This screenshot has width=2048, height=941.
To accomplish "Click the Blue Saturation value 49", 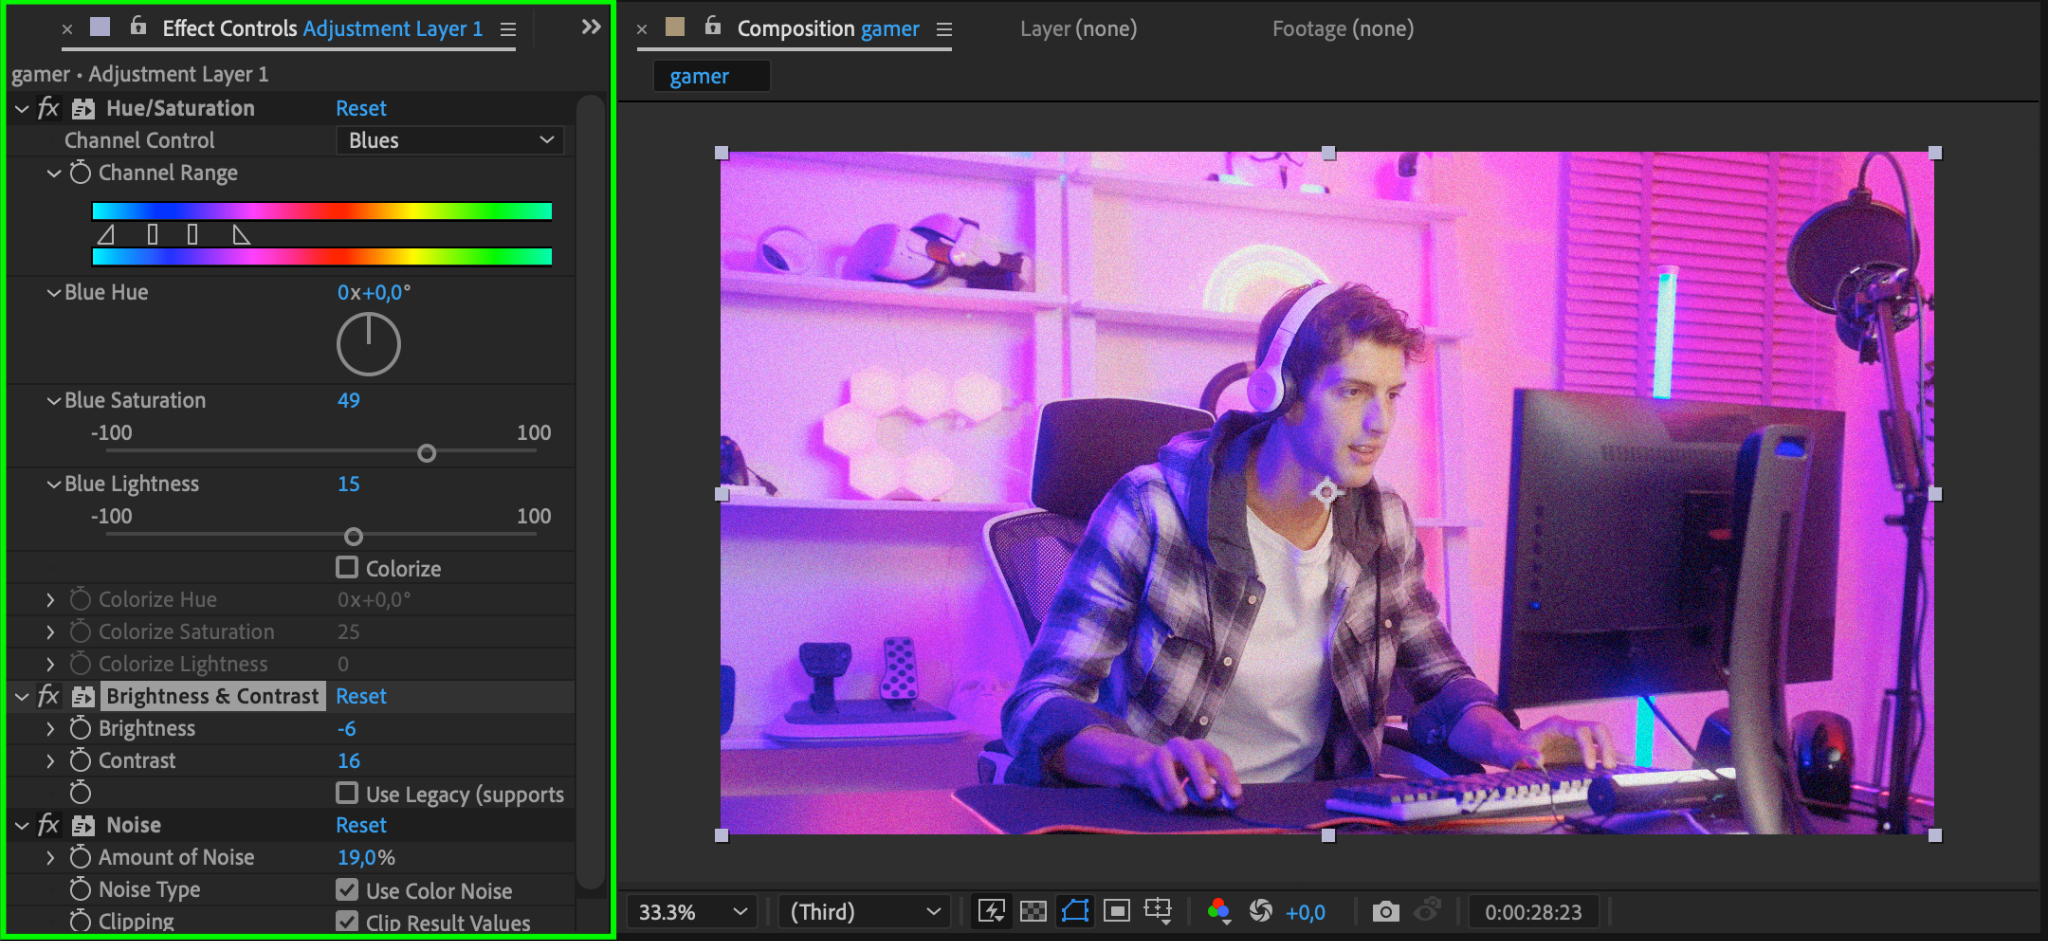I will click(x=348, y=400).
